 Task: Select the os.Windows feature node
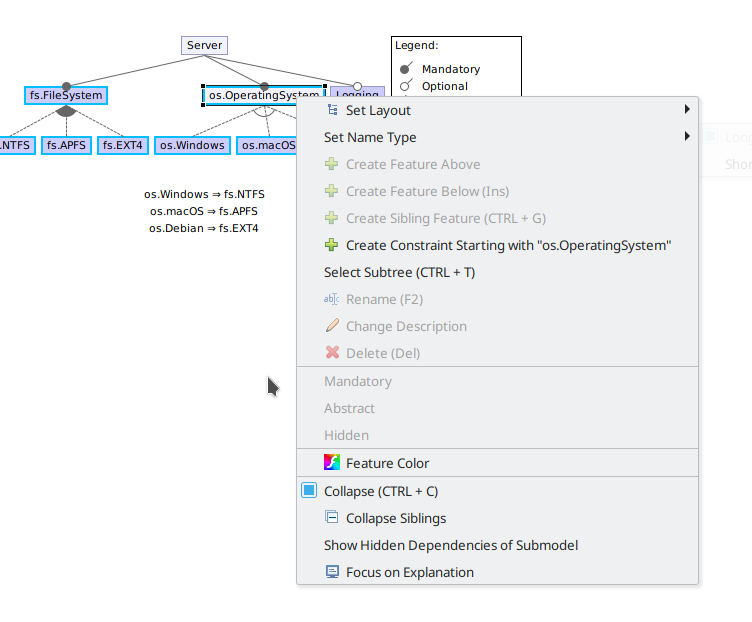pyautogui.click(x=192, y=145)
